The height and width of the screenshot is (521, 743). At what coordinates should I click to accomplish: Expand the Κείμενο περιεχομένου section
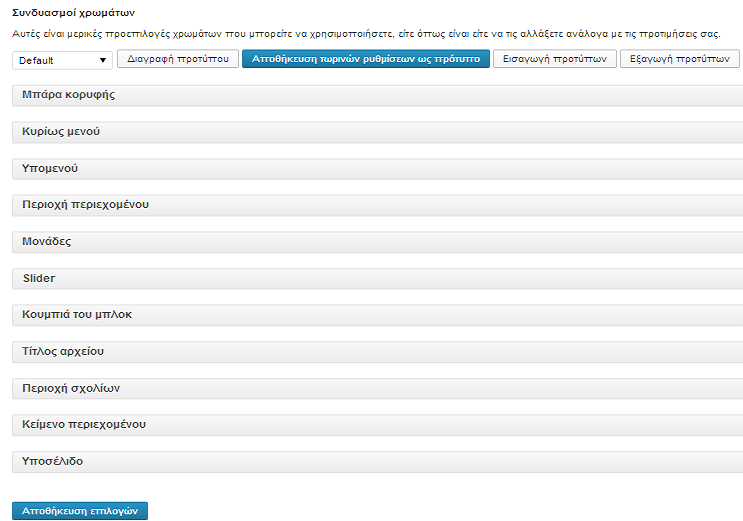tap(378, 425)
